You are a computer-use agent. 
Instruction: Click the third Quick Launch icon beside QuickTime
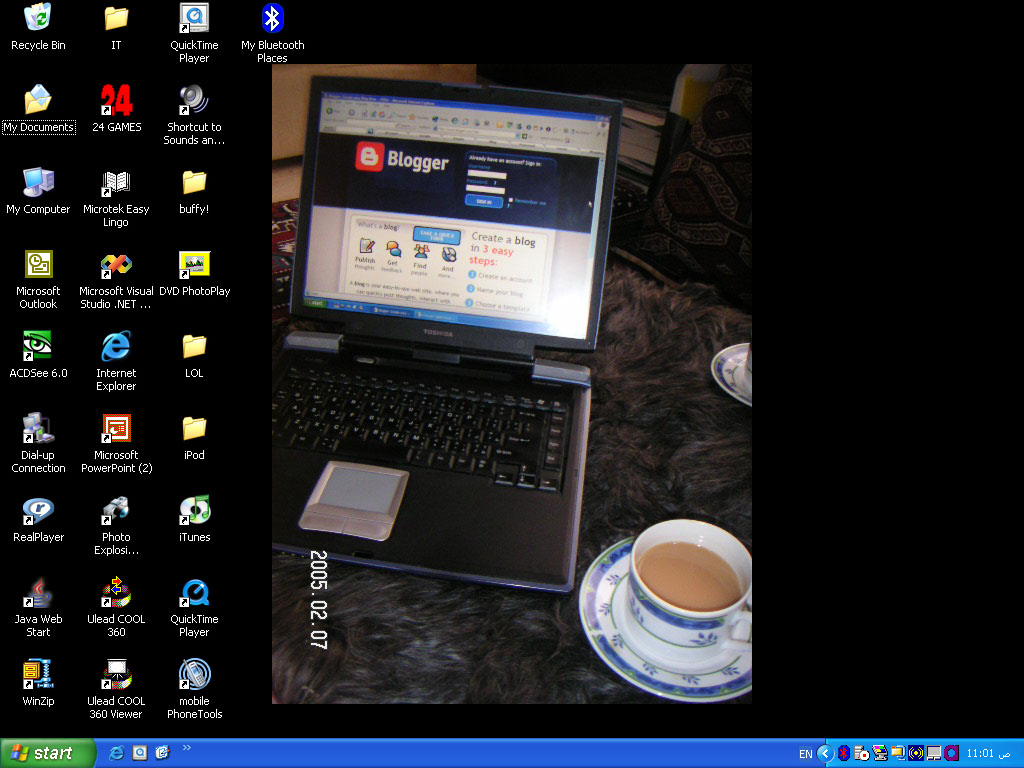162,753
